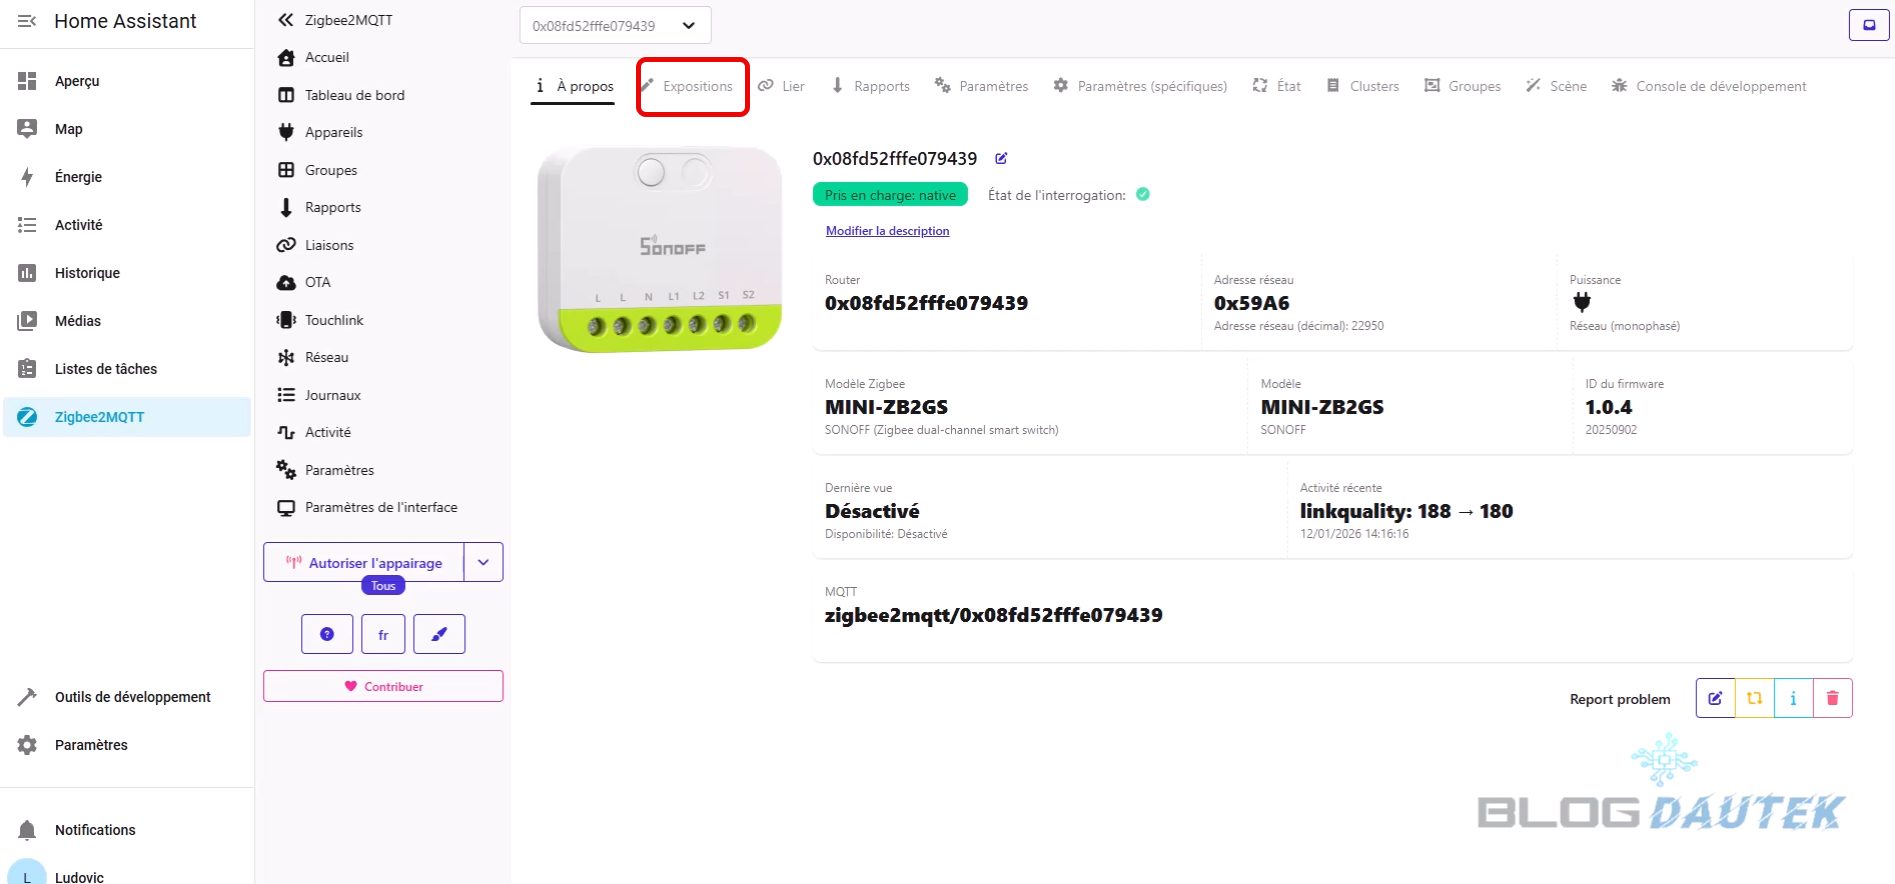Click the Modifier la description link
1895x884 pixels.
(x=887, y=231)
